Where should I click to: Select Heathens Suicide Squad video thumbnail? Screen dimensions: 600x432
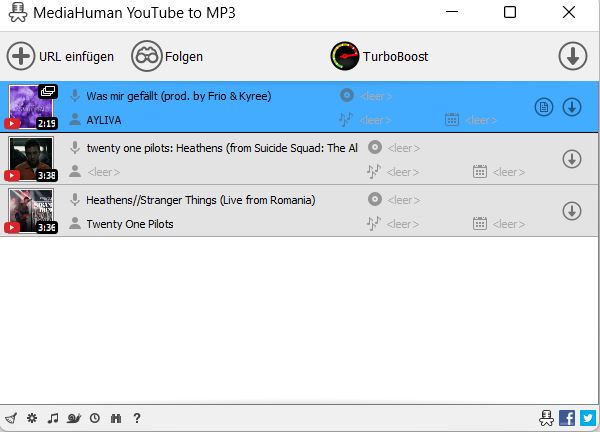pyautogui.click(x=31, y=159)
